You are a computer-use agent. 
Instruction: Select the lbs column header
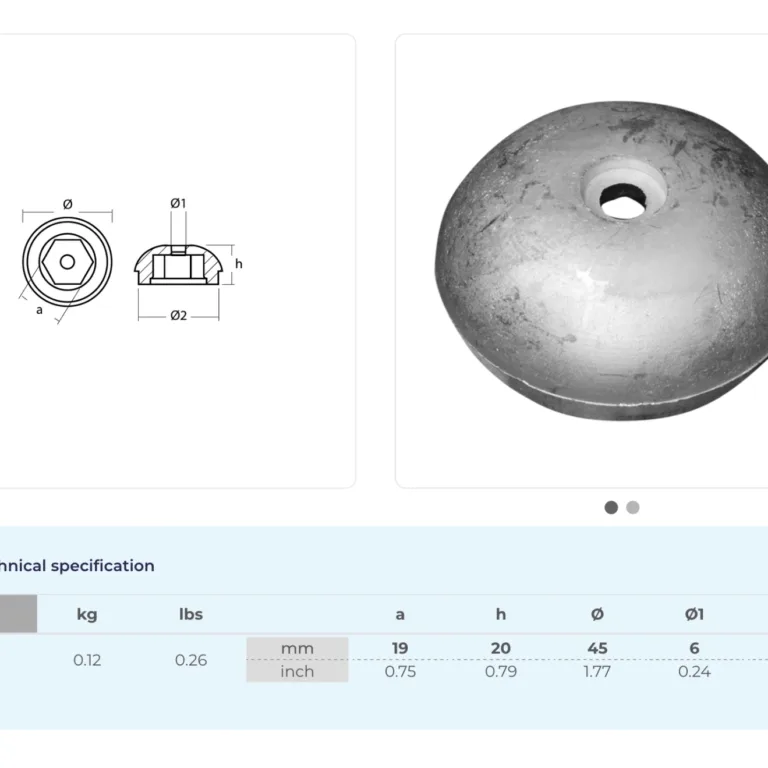[191, 614]
